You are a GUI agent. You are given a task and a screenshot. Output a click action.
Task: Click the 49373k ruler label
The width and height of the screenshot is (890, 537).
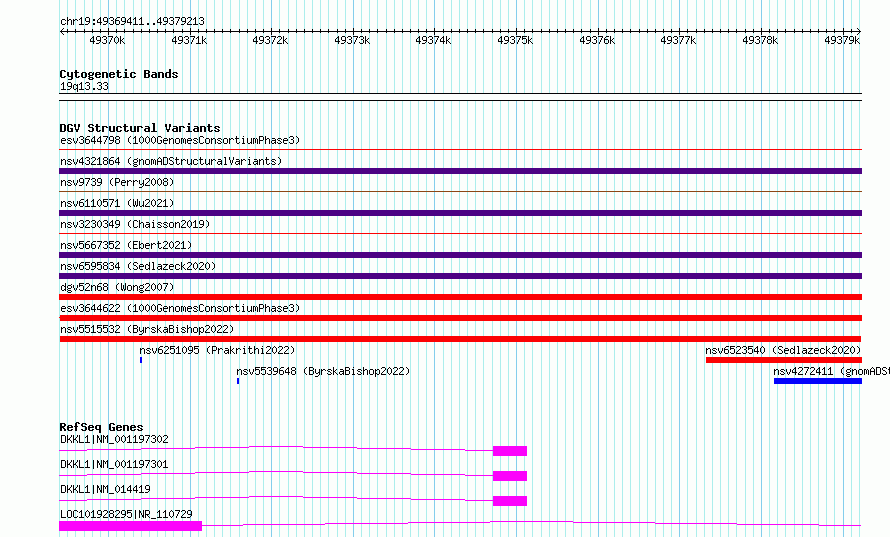(x=352, y=40)
